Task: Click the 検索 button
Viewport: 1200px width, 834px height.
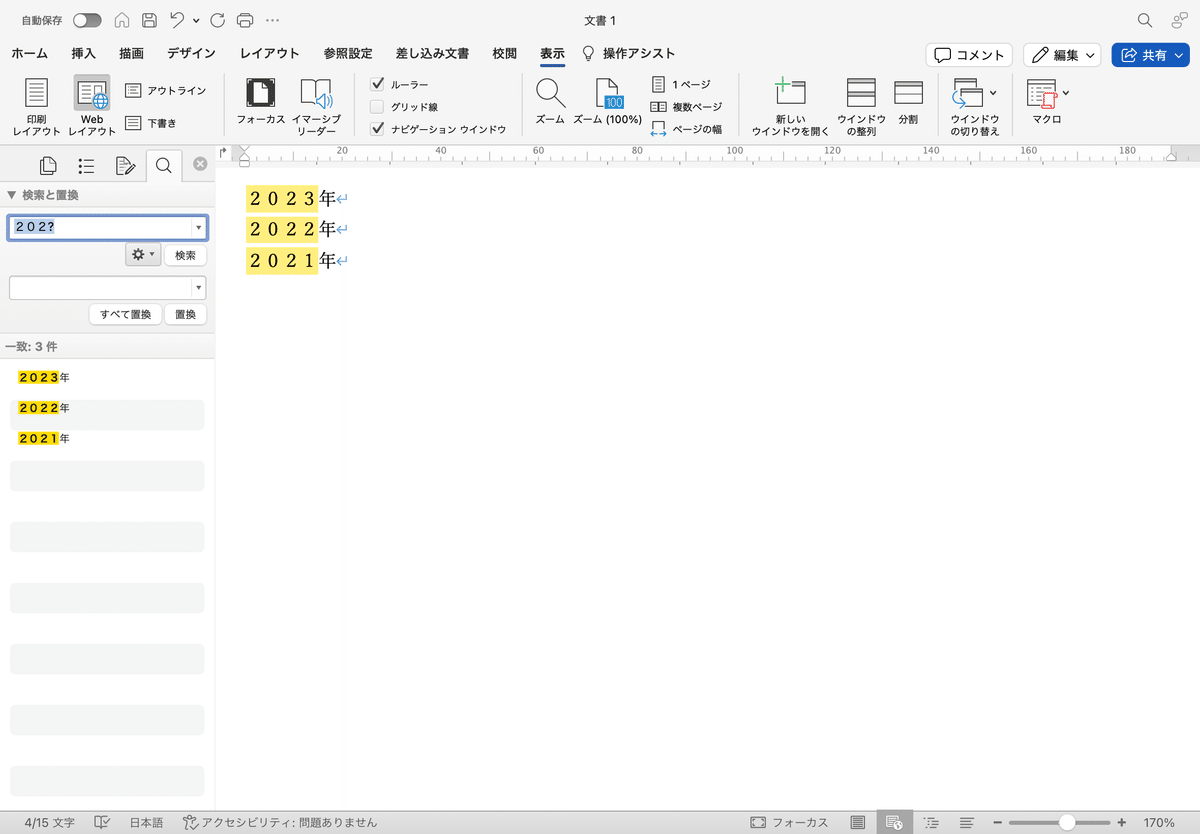Action: [x=185, y=255]
